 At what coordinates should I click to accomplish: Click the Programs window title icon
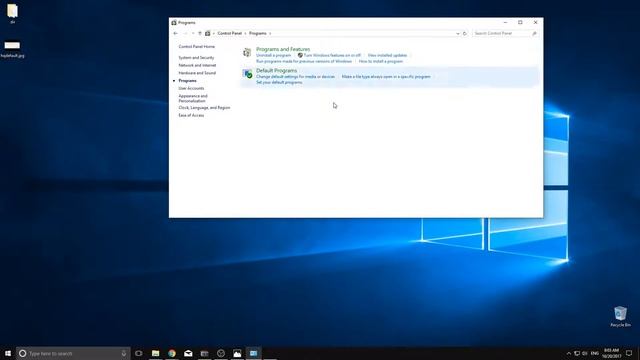point(174,22)
